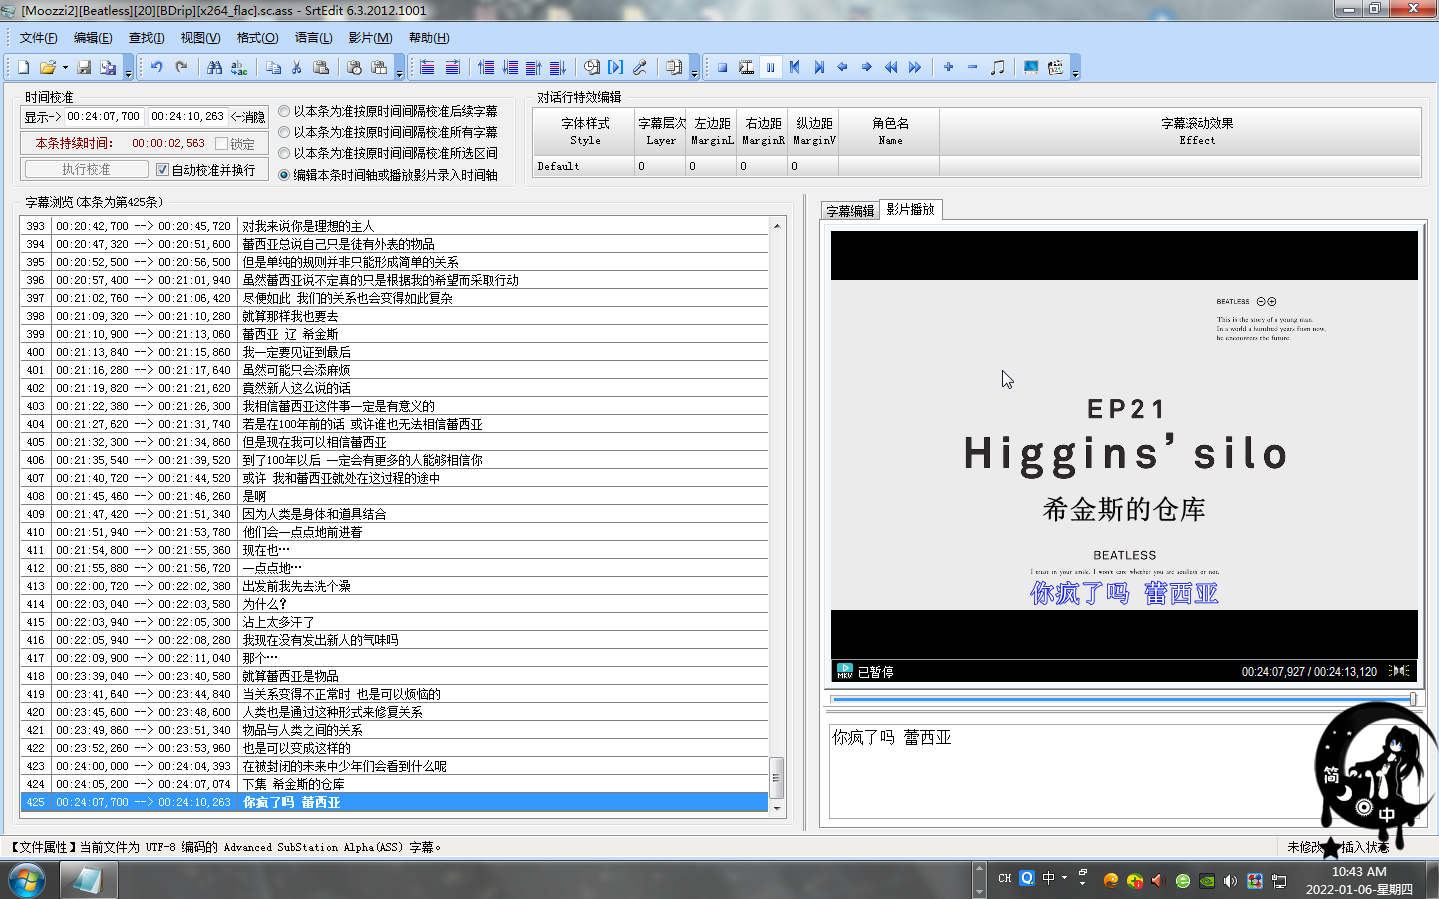Open Find with the binoculars icon
The height and width of the screenshot is (899, 1439).
click(x=214, y=67)
